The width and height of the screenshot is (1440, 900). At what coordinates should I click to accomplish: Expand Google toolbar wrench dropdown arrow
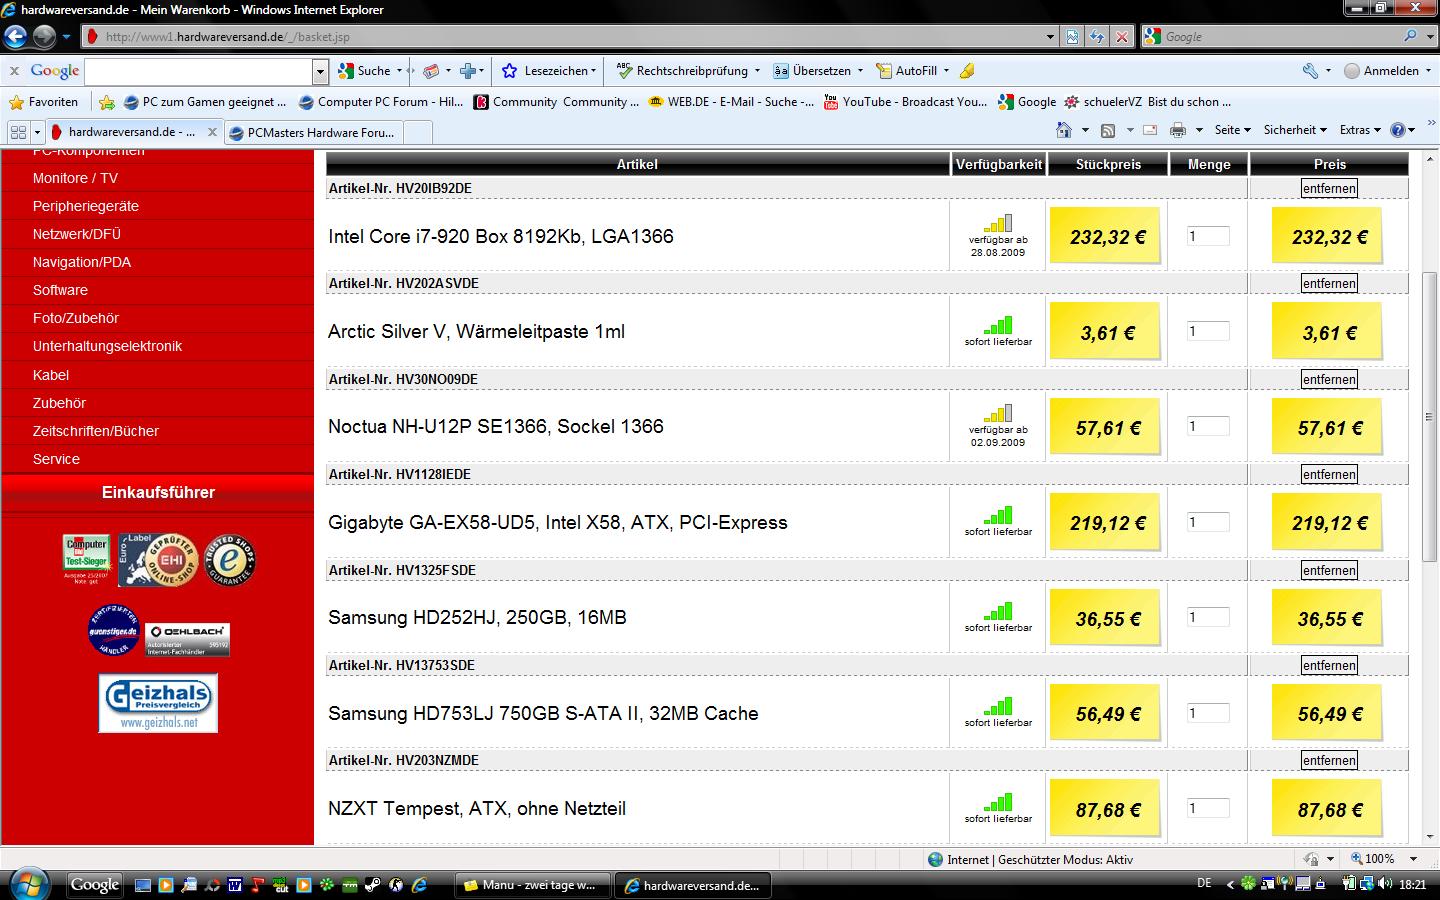pyautogui.click(x=1328, y=71)
